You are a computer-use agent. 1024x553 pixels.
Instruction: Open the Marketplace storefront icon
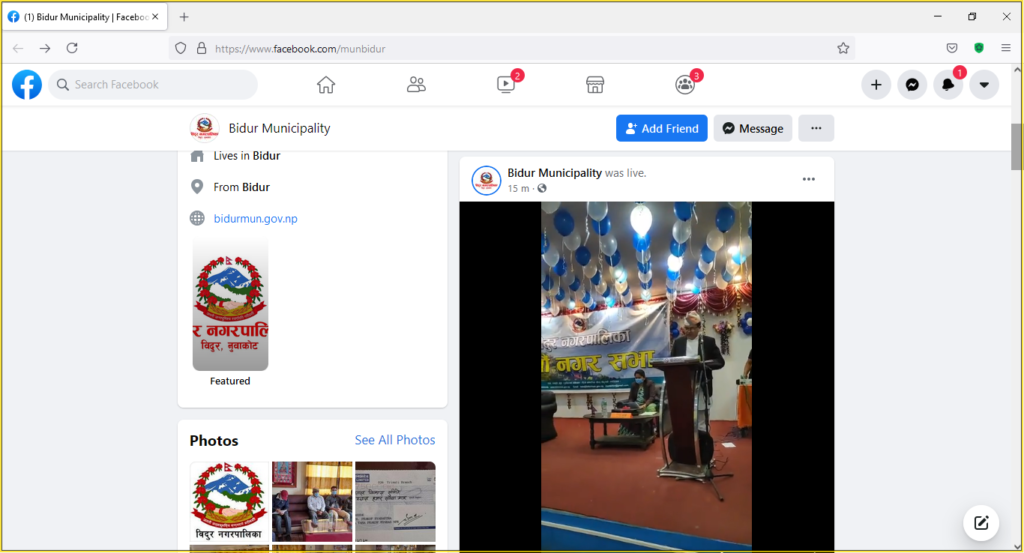coord(595,85)
